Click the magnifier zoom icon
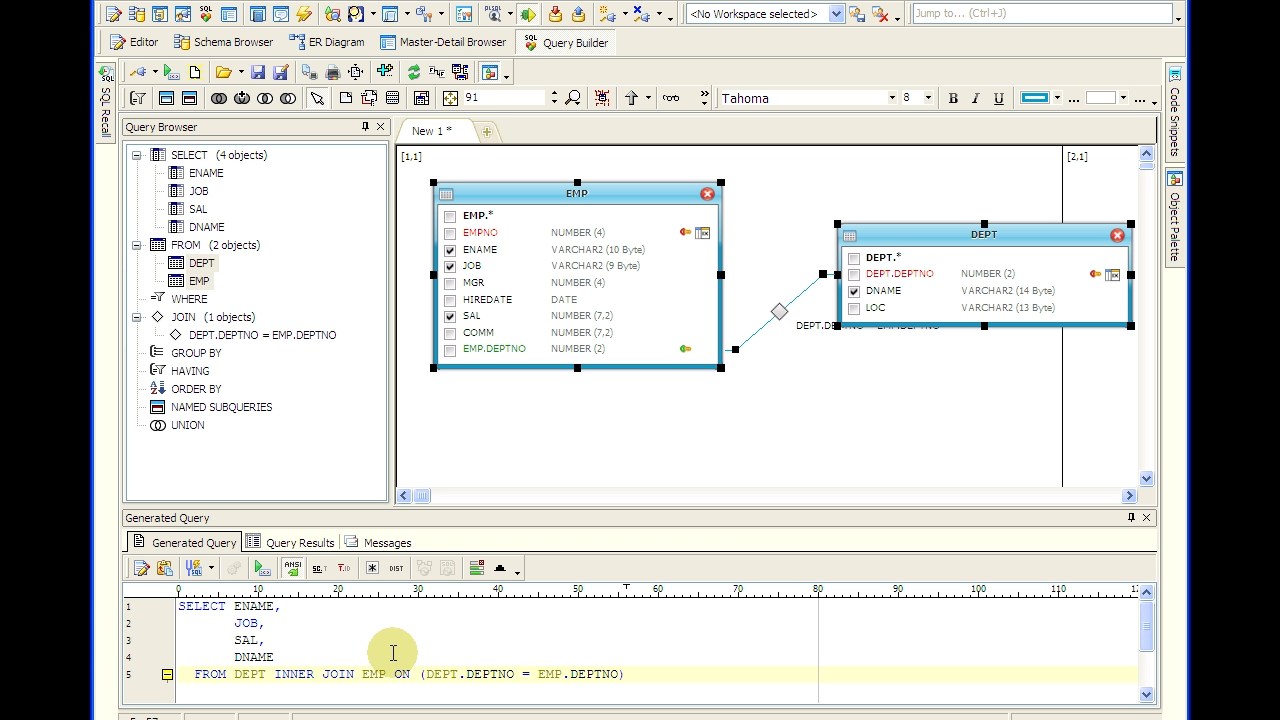Image resolution: width=1280 pixels, height=720 pixels. click(573, 98)
